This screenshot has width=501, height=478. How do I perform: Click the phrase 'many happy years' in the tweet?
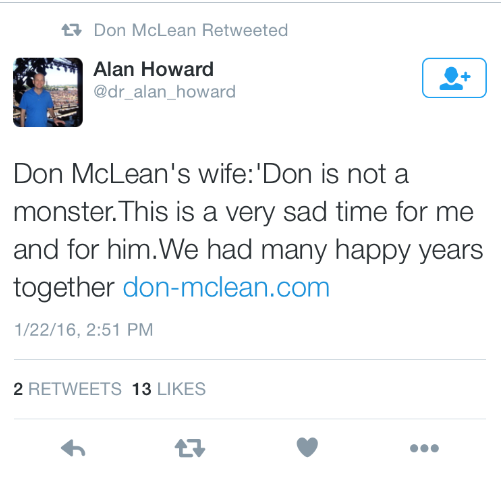pos(372,251)
